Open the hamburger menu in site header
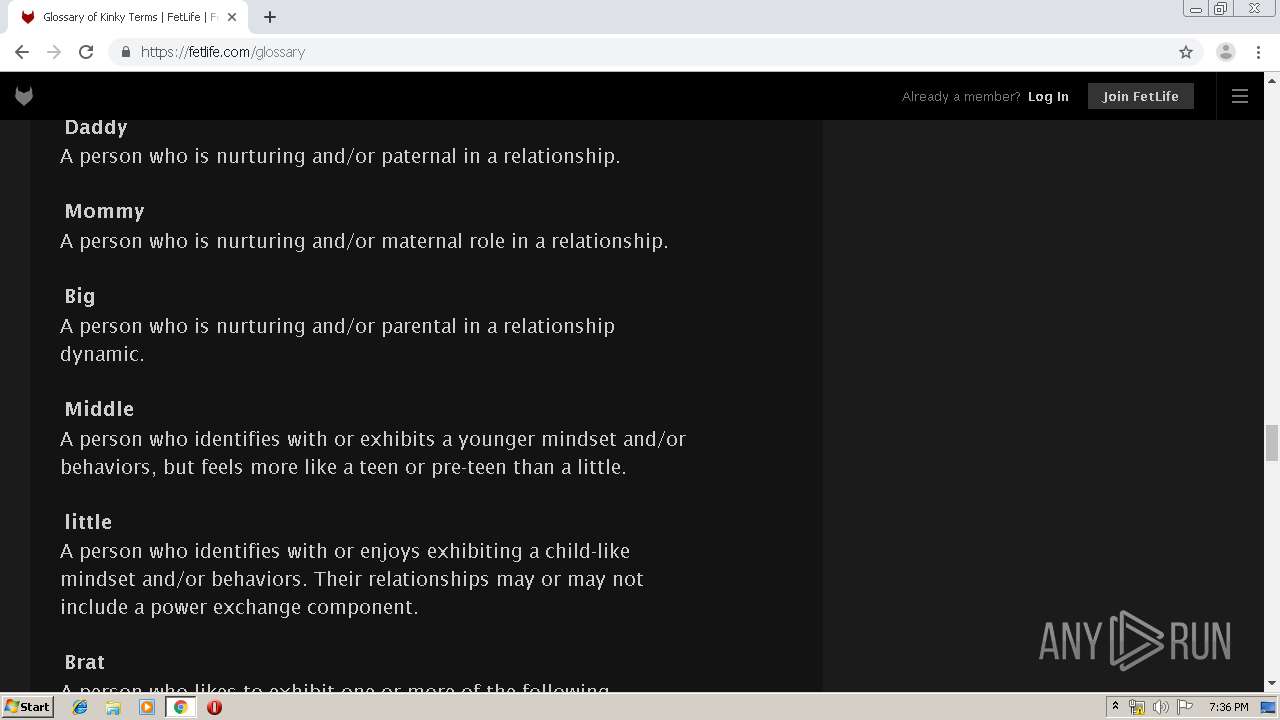1280x720 pixels. click(x=1240, y=96)
